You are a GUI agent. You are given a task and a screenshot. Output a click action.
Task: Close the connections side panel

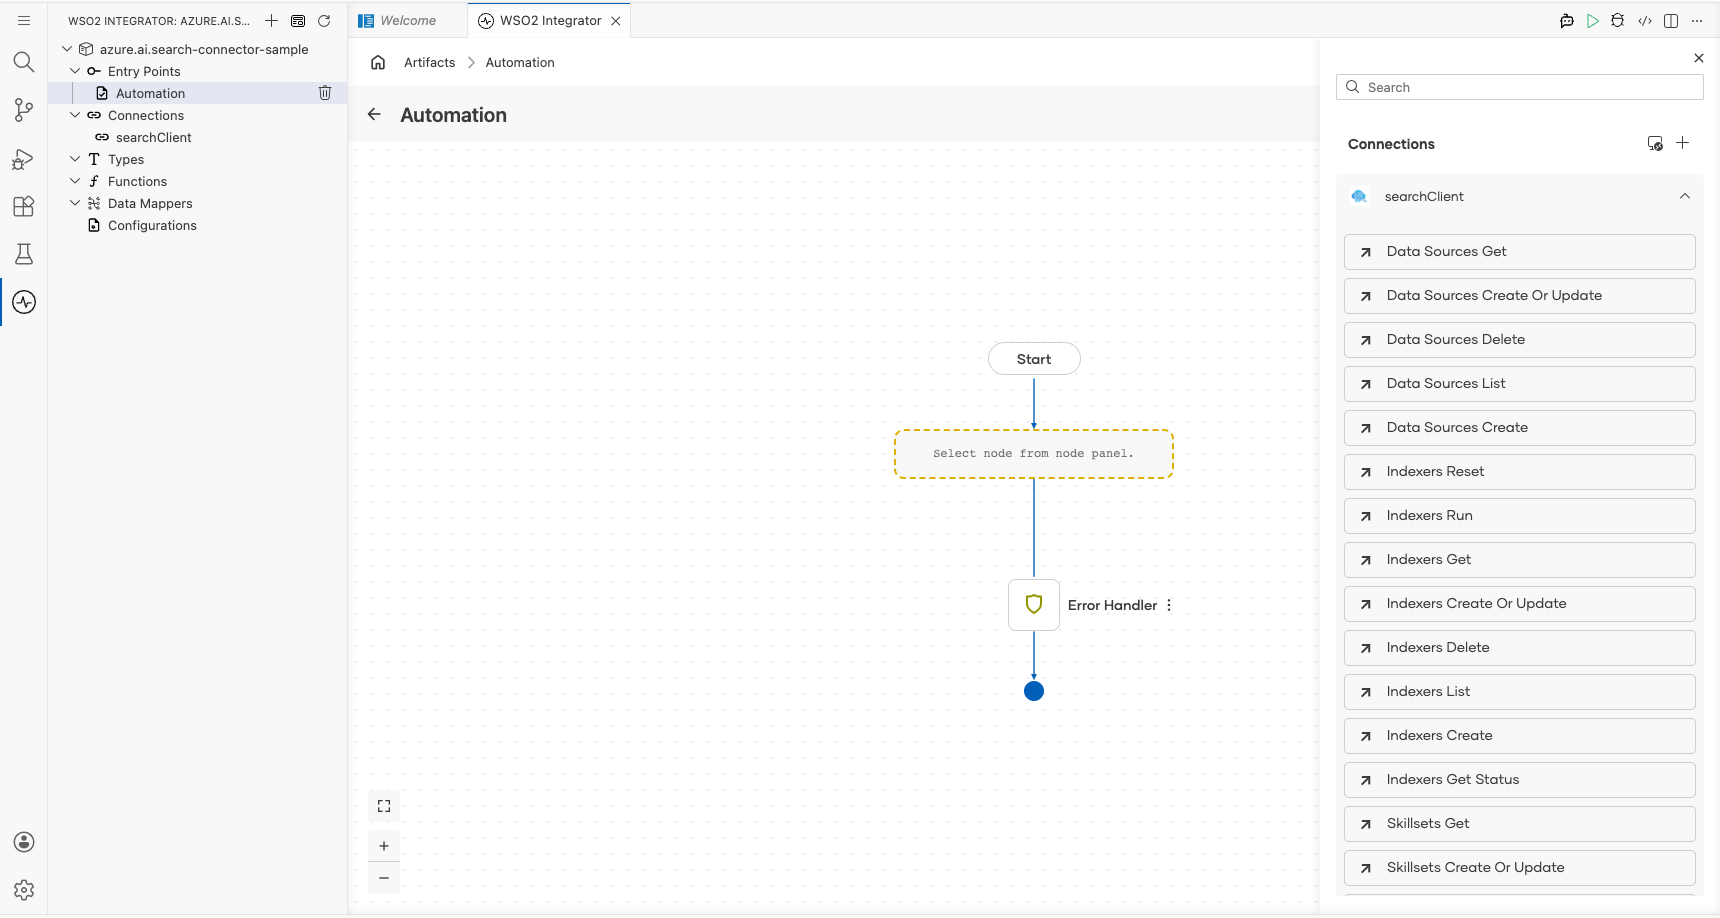pos(1699,58)
